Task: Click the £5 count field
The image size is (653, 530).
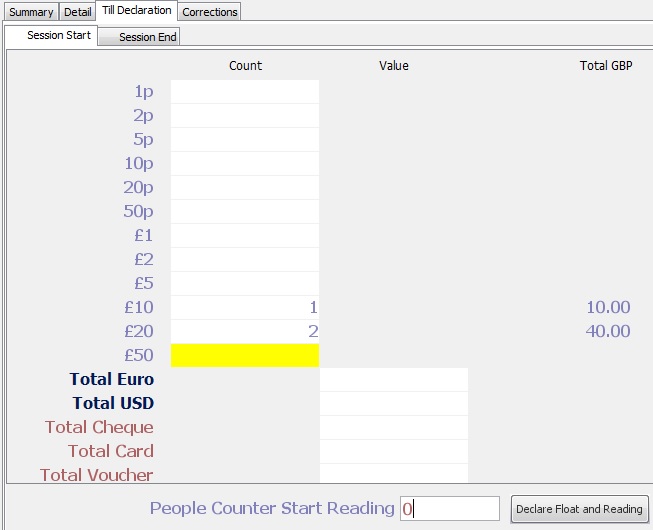Action: pyautogui.click(x=245, y=284)
